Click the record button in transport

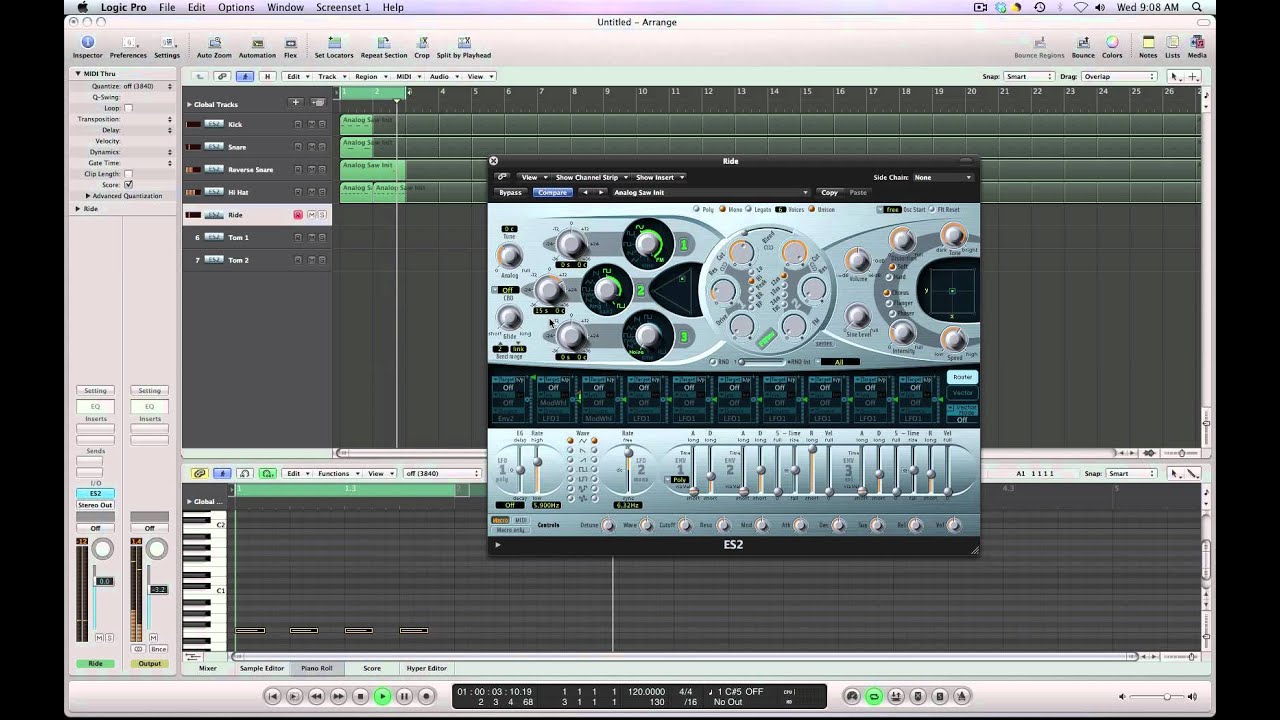point(426,696)
